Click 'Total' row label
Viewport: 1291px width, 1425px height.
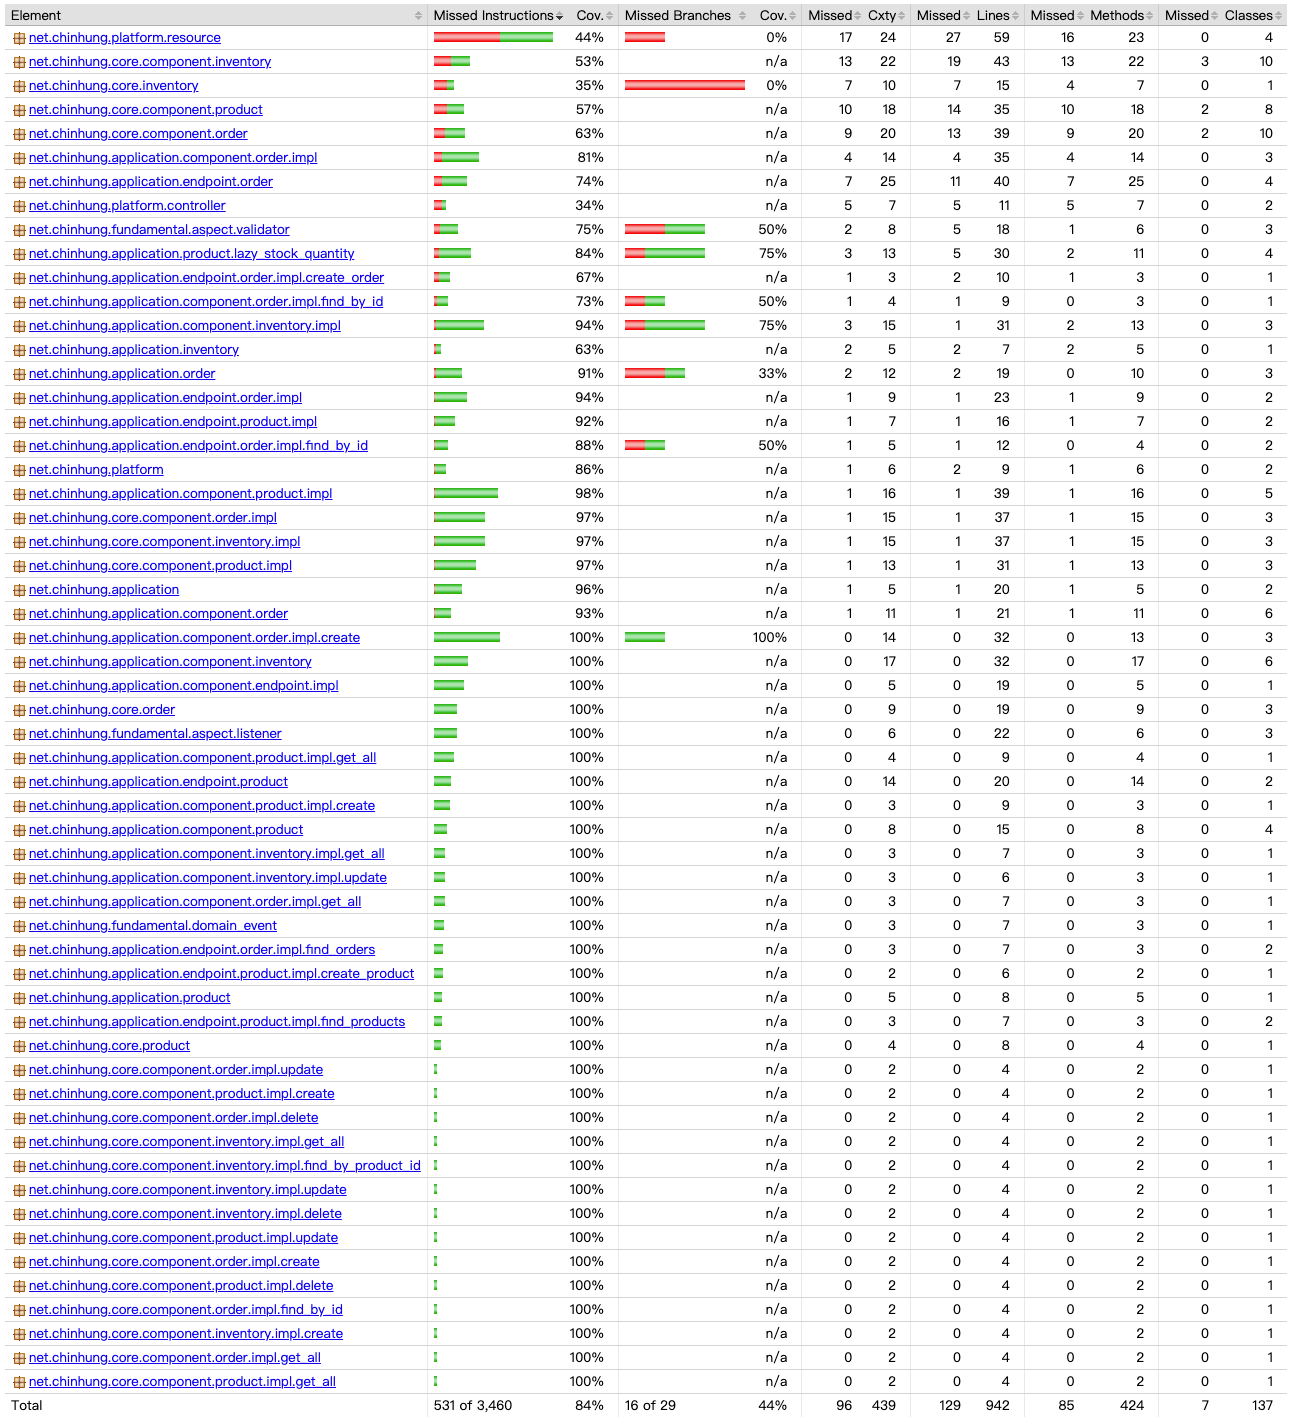coord(27,1406)
